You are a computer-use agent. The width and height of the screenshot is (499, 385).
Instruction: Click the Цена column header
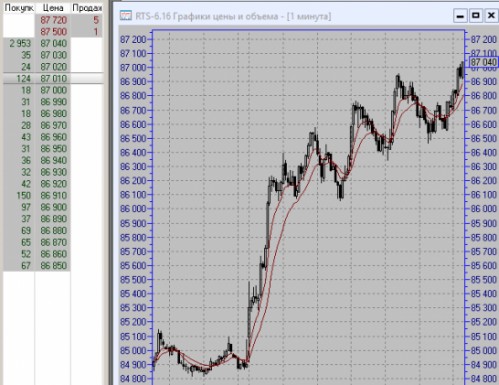(x=53, y=8)
